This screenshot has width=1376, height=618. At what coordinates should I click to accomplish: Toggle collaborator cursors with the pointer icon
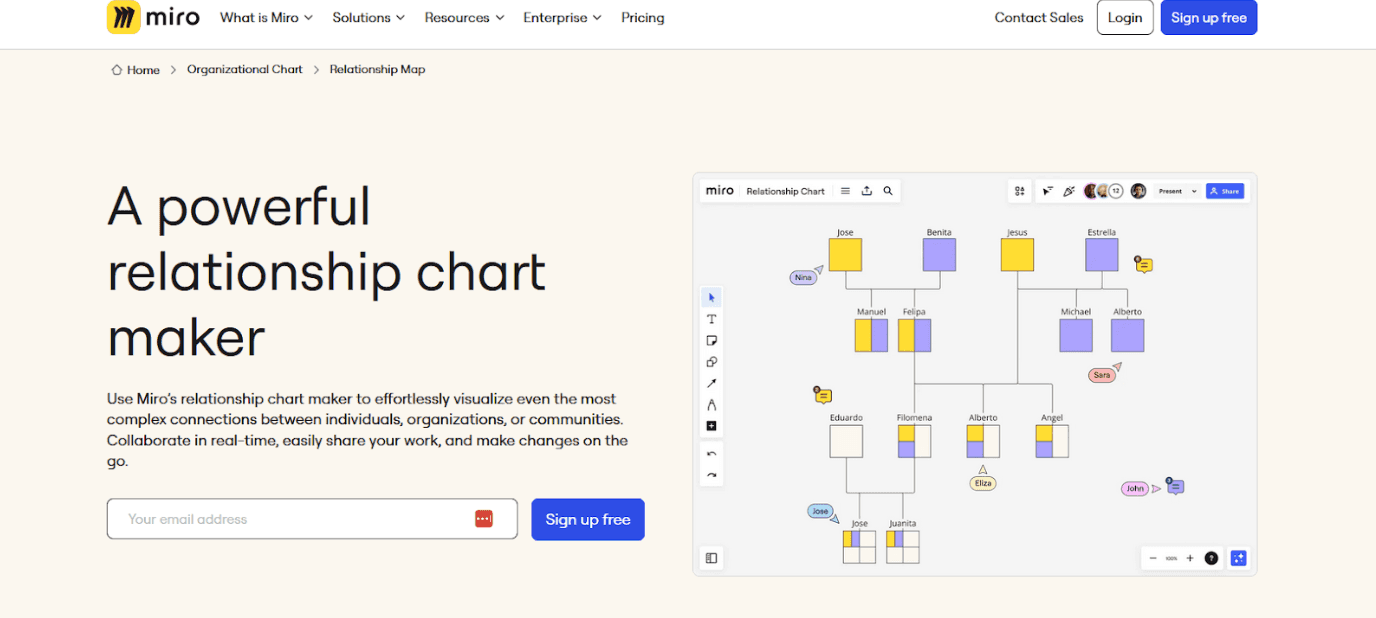click(x=1047, y=190)
